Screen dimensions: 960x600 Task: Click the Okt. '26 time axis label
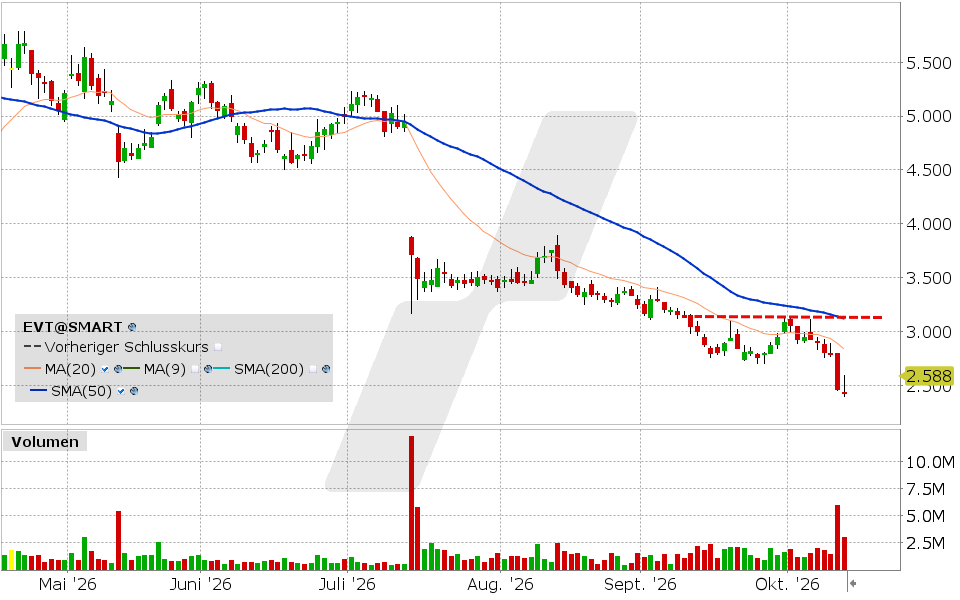tap(787, 584)
